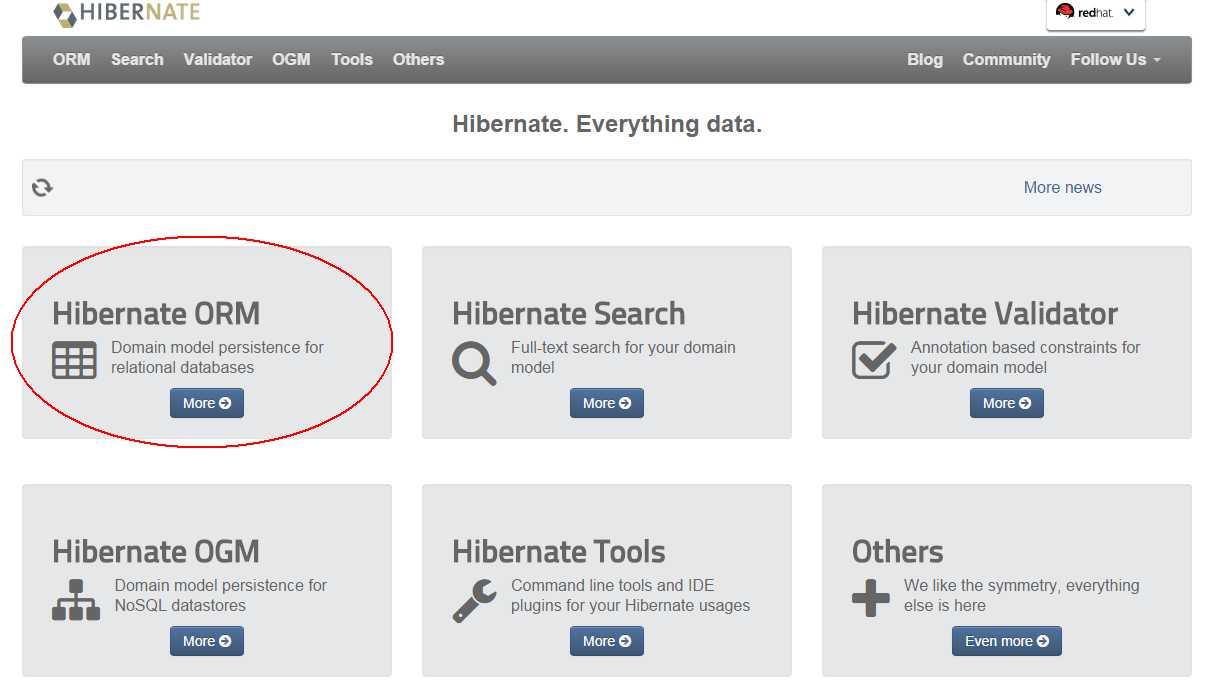The image size is (1209, 689).
Task: Open the Follow Us dropdown menu
Action: (x=1115, y=59)
